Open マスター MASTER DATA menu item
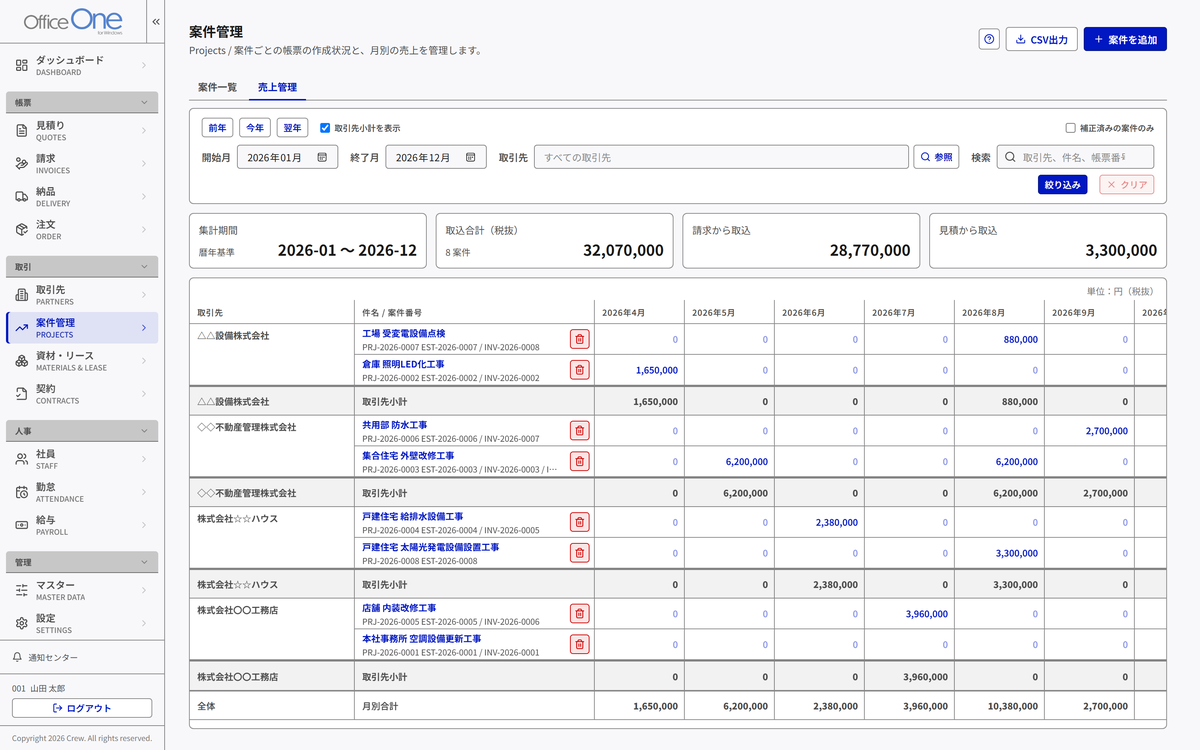 82,590
